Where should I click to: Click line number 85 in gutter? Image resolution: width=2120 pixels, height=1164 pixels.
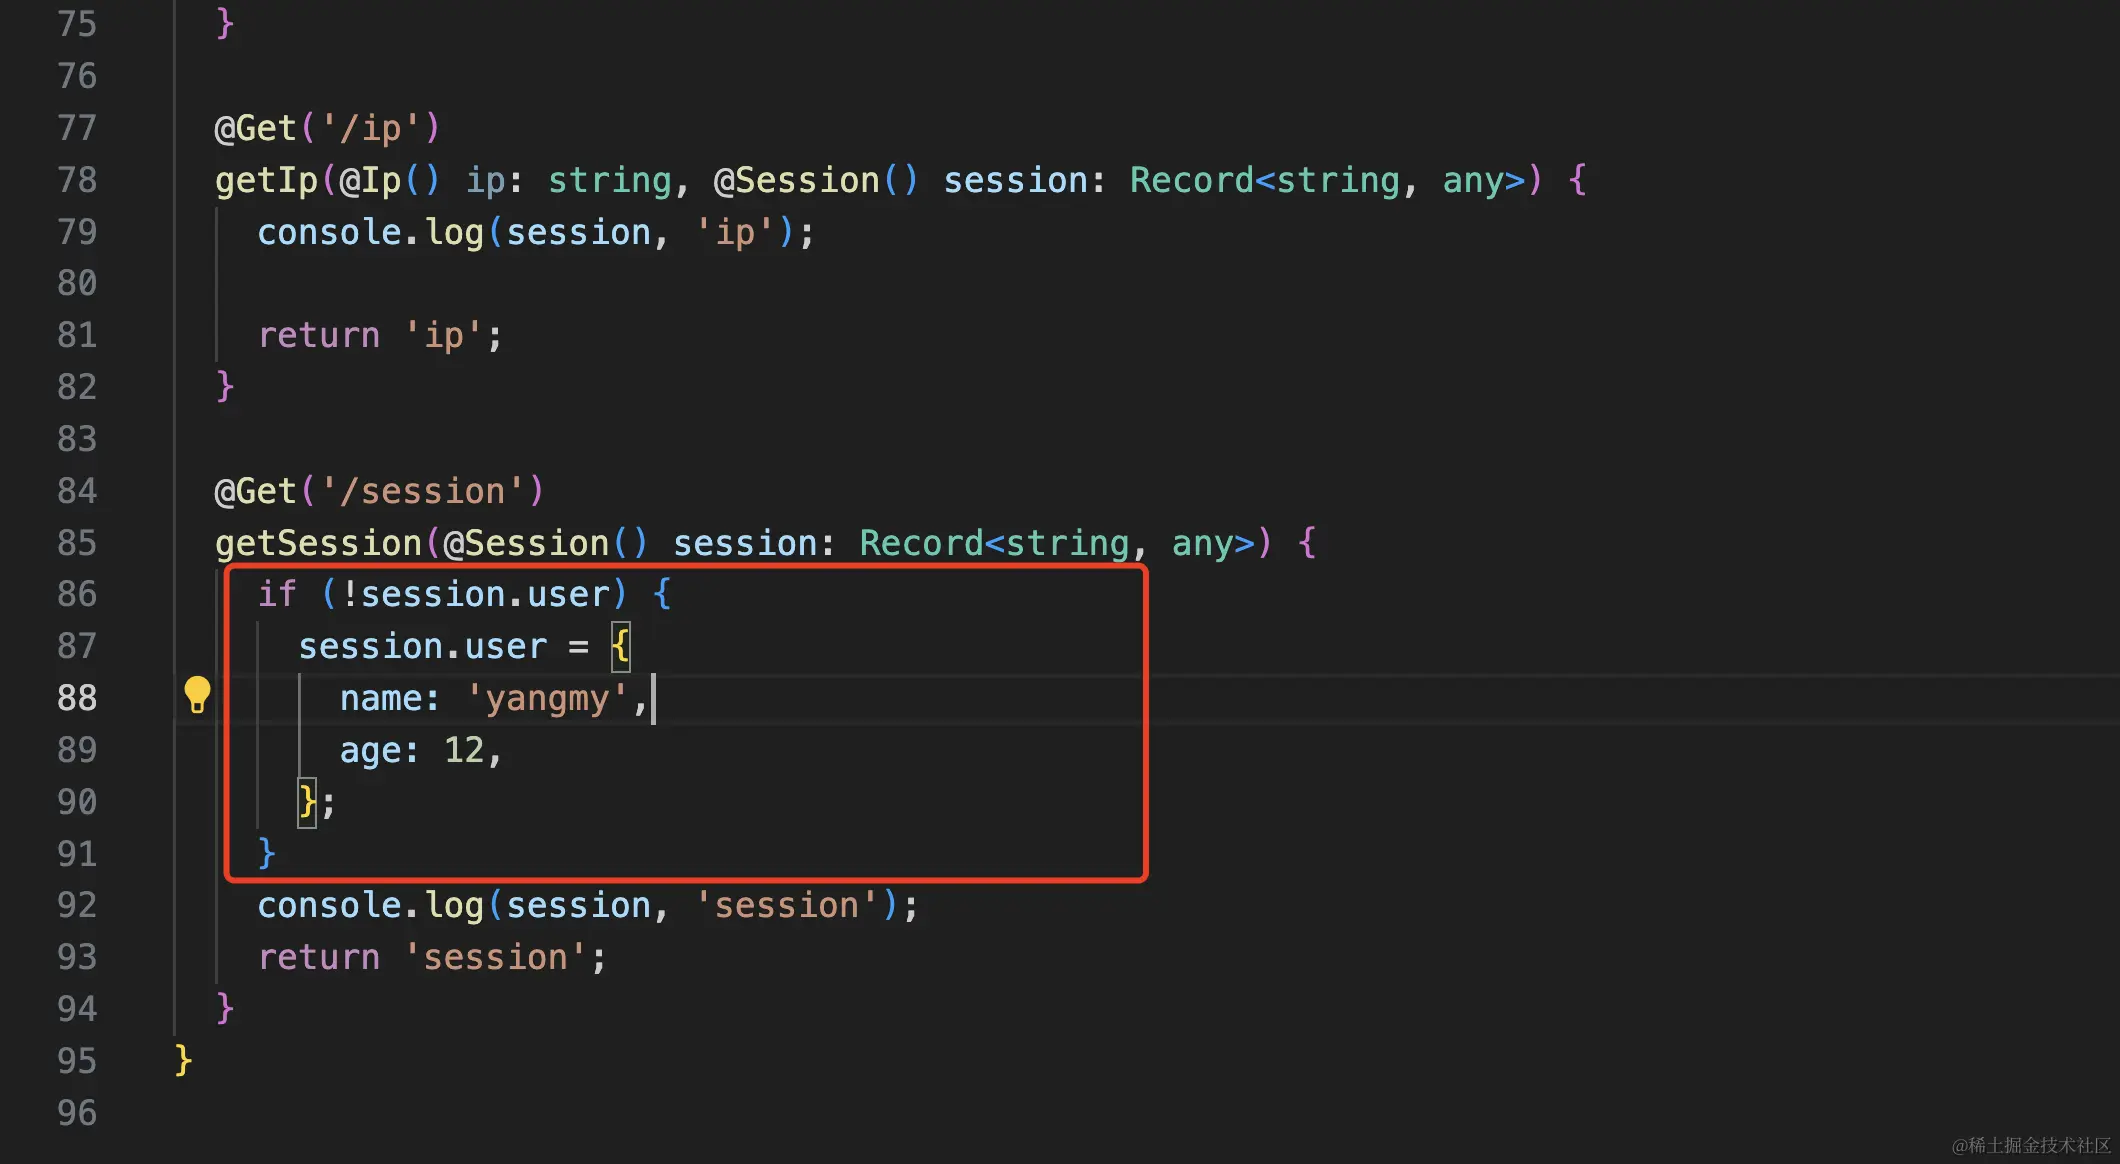click(77, 543)
